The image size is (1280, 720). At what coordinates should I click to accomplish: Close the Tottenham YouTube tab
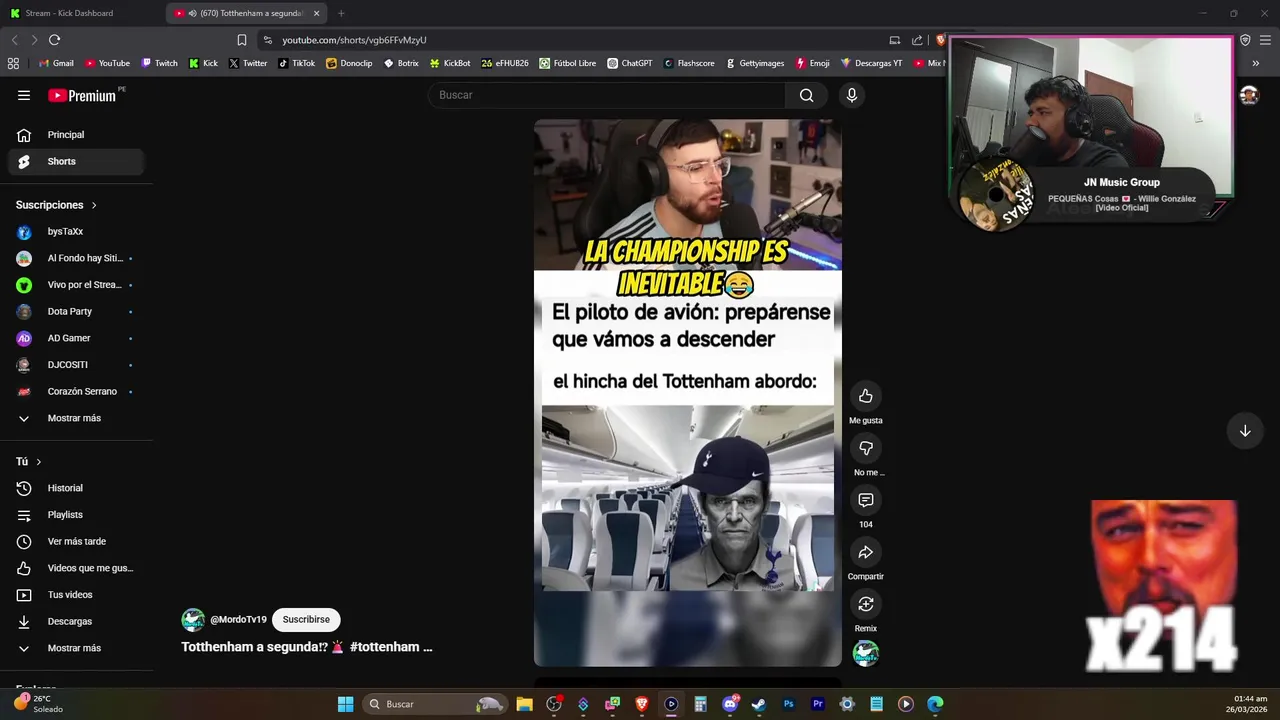pos(316,13)
